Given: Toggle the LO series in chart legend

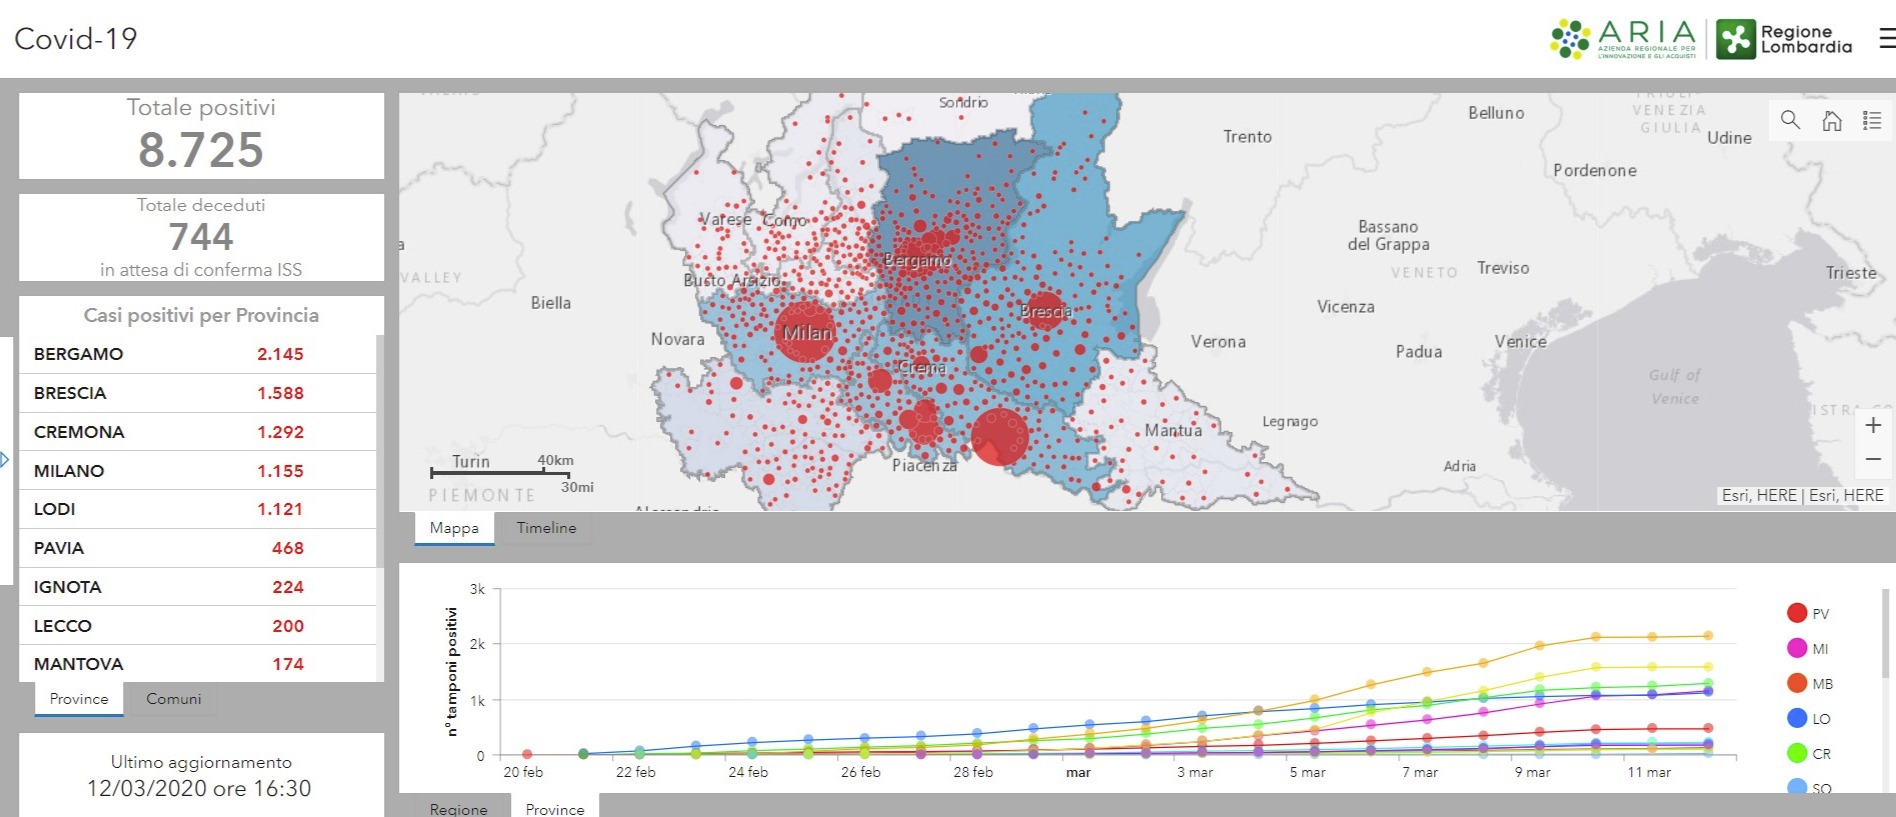Looking at the screenshot, I should point(1808,719).
